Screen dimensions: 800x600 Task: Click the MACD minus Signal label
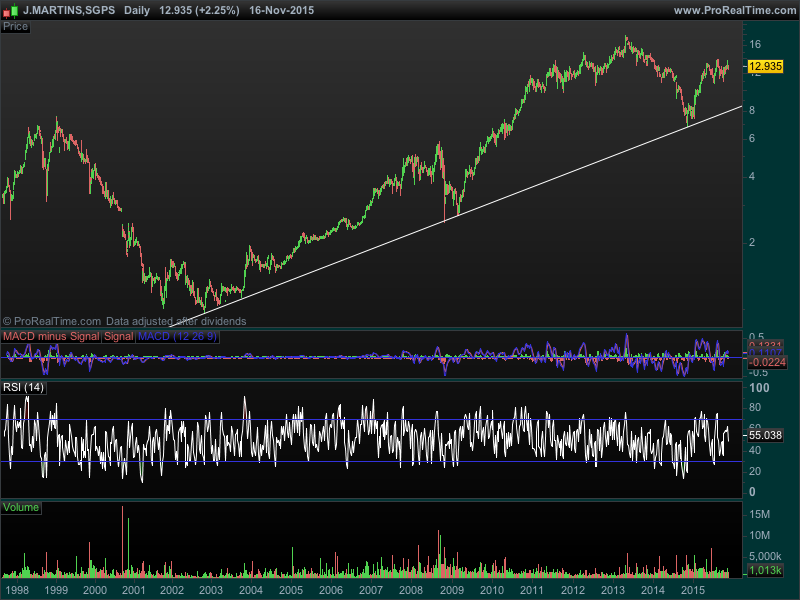[x=51, y=337]
